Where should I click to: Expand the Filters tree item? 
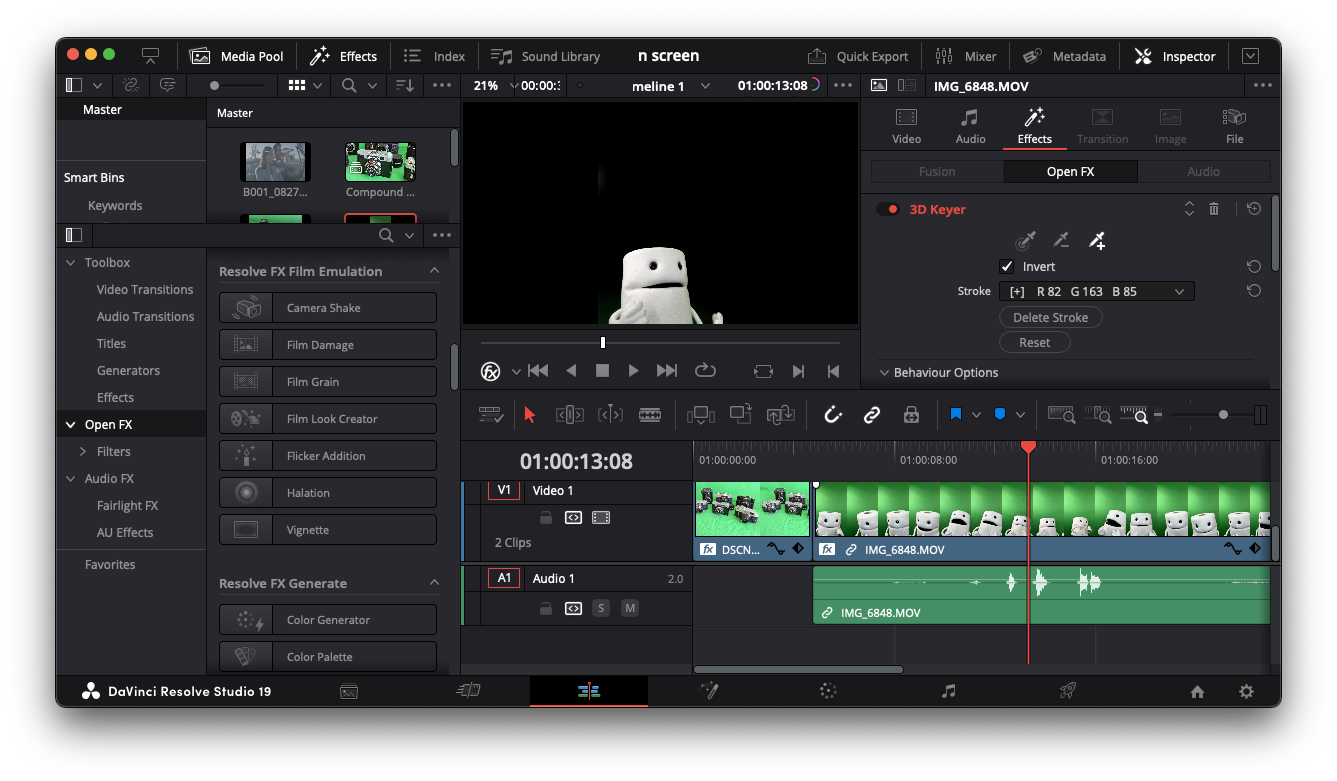tap(83, 452)
